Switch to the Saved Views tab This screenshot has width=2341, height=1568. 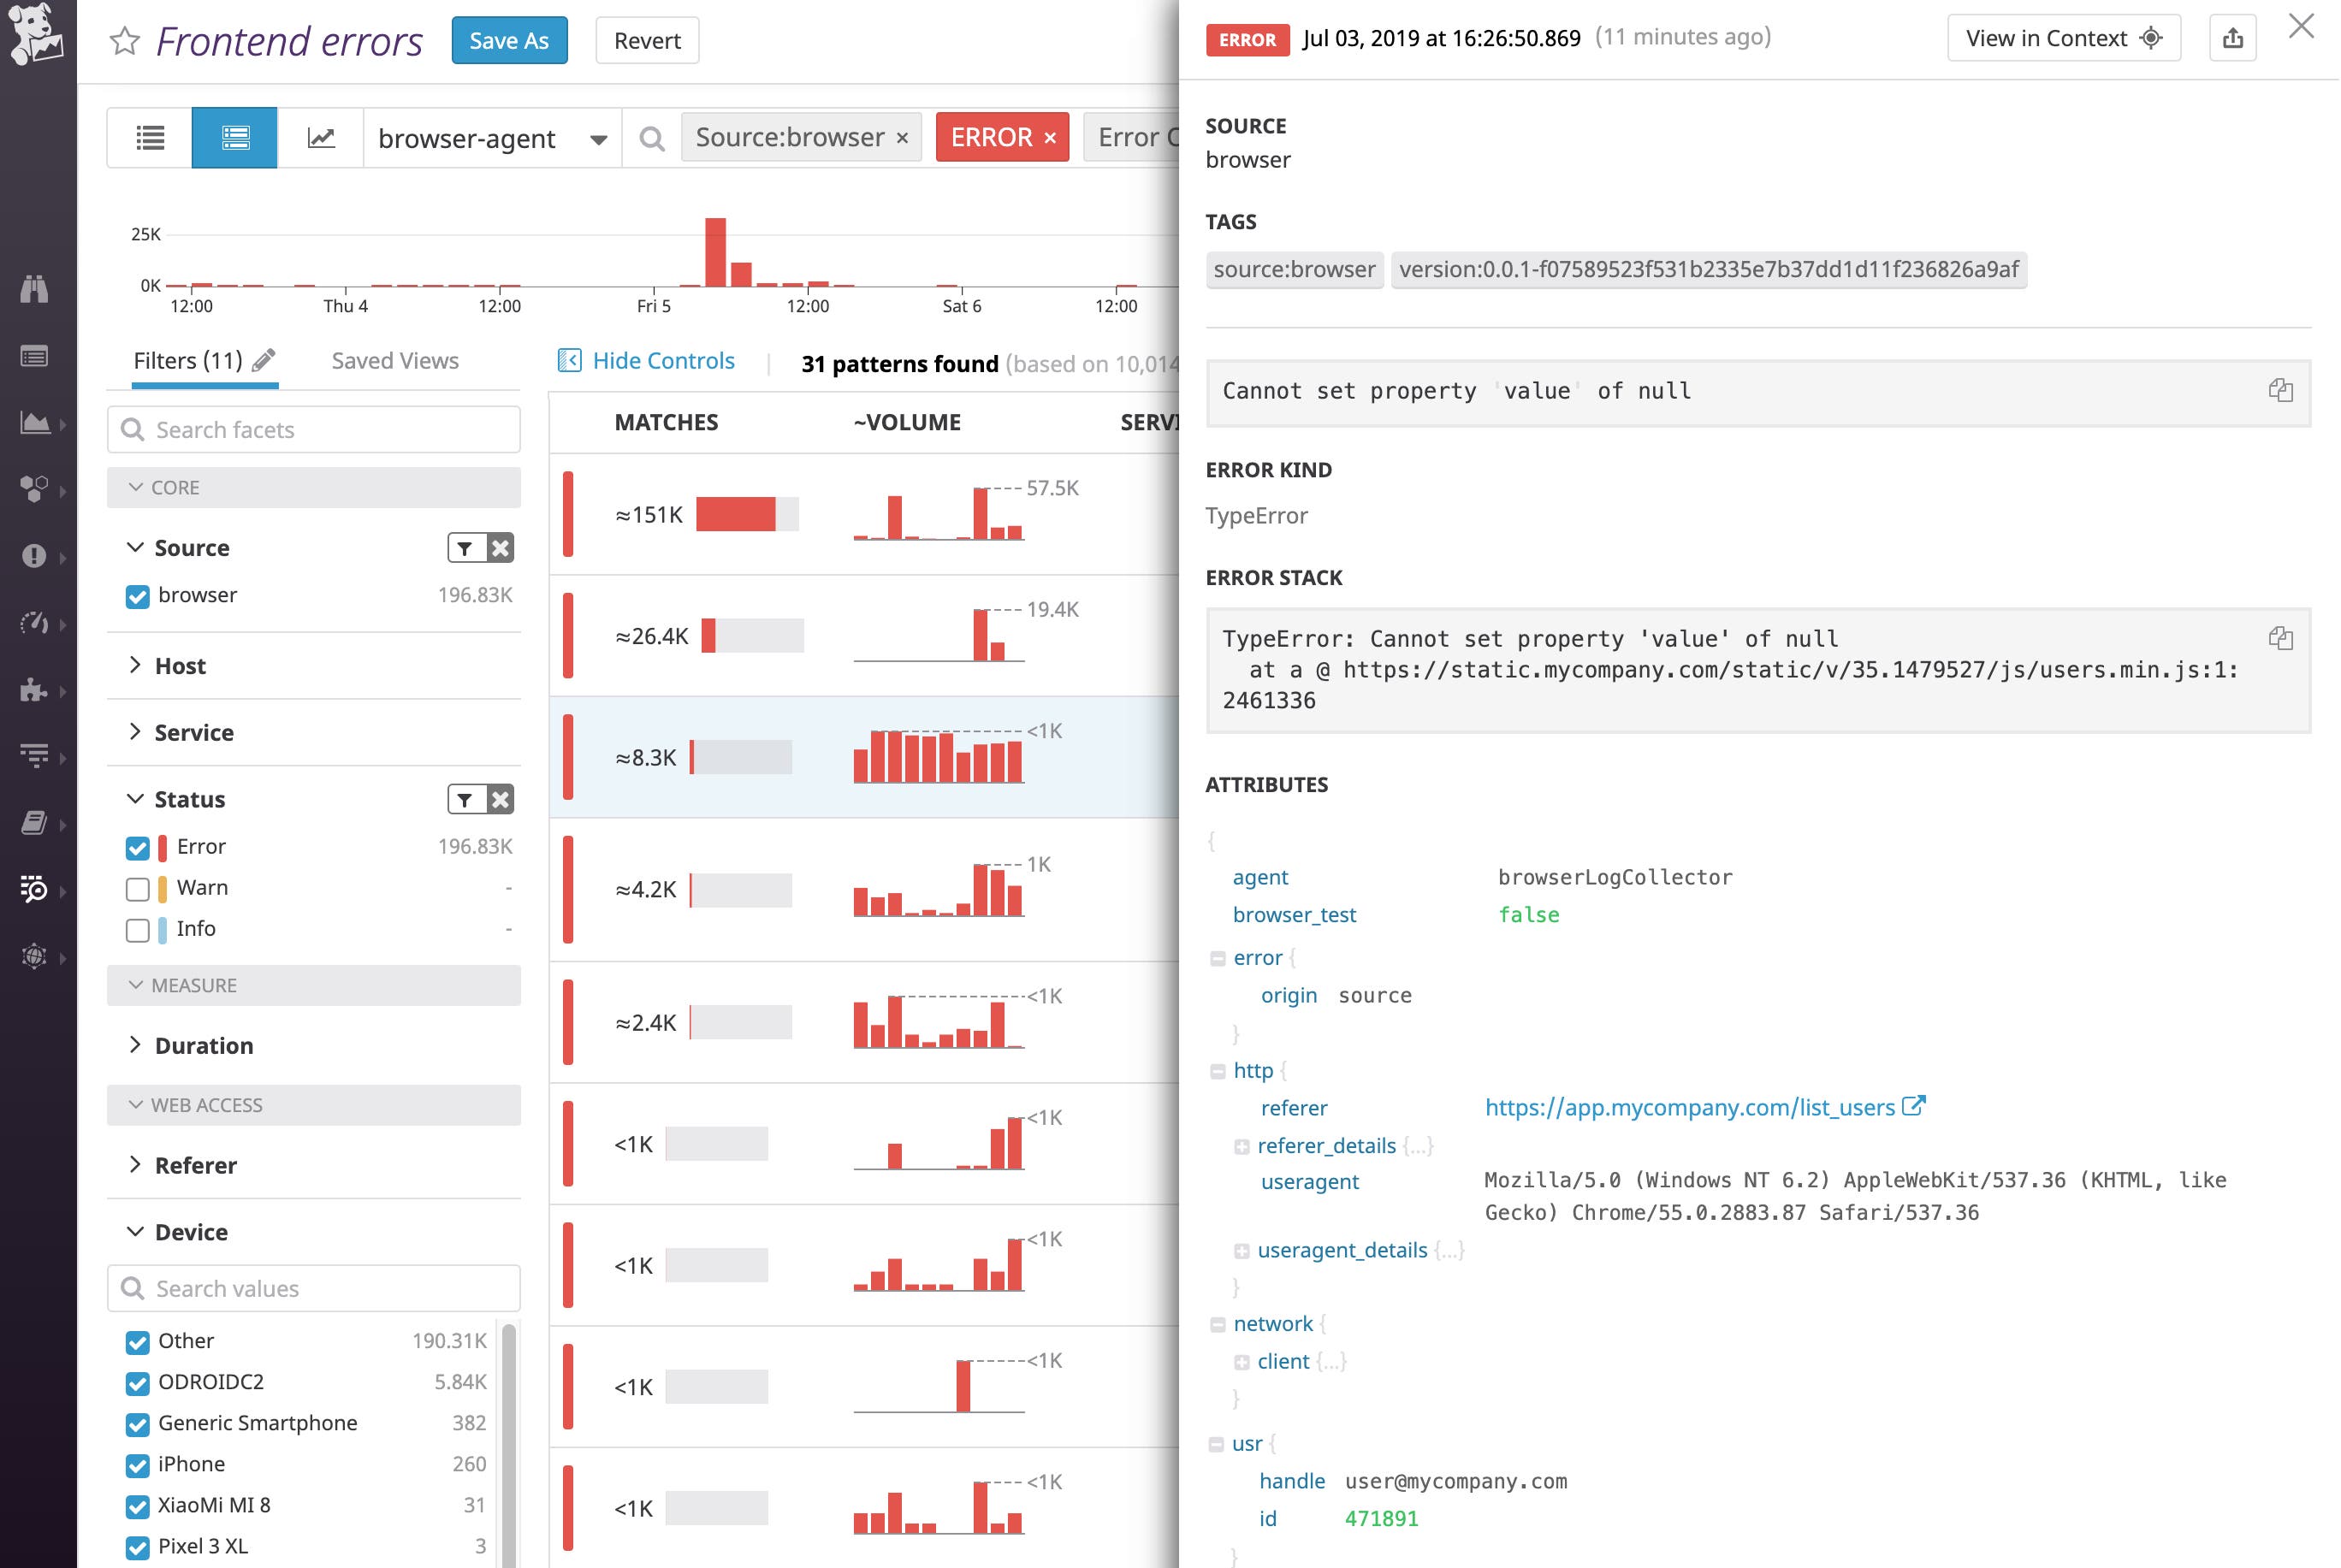click(394, 360)
